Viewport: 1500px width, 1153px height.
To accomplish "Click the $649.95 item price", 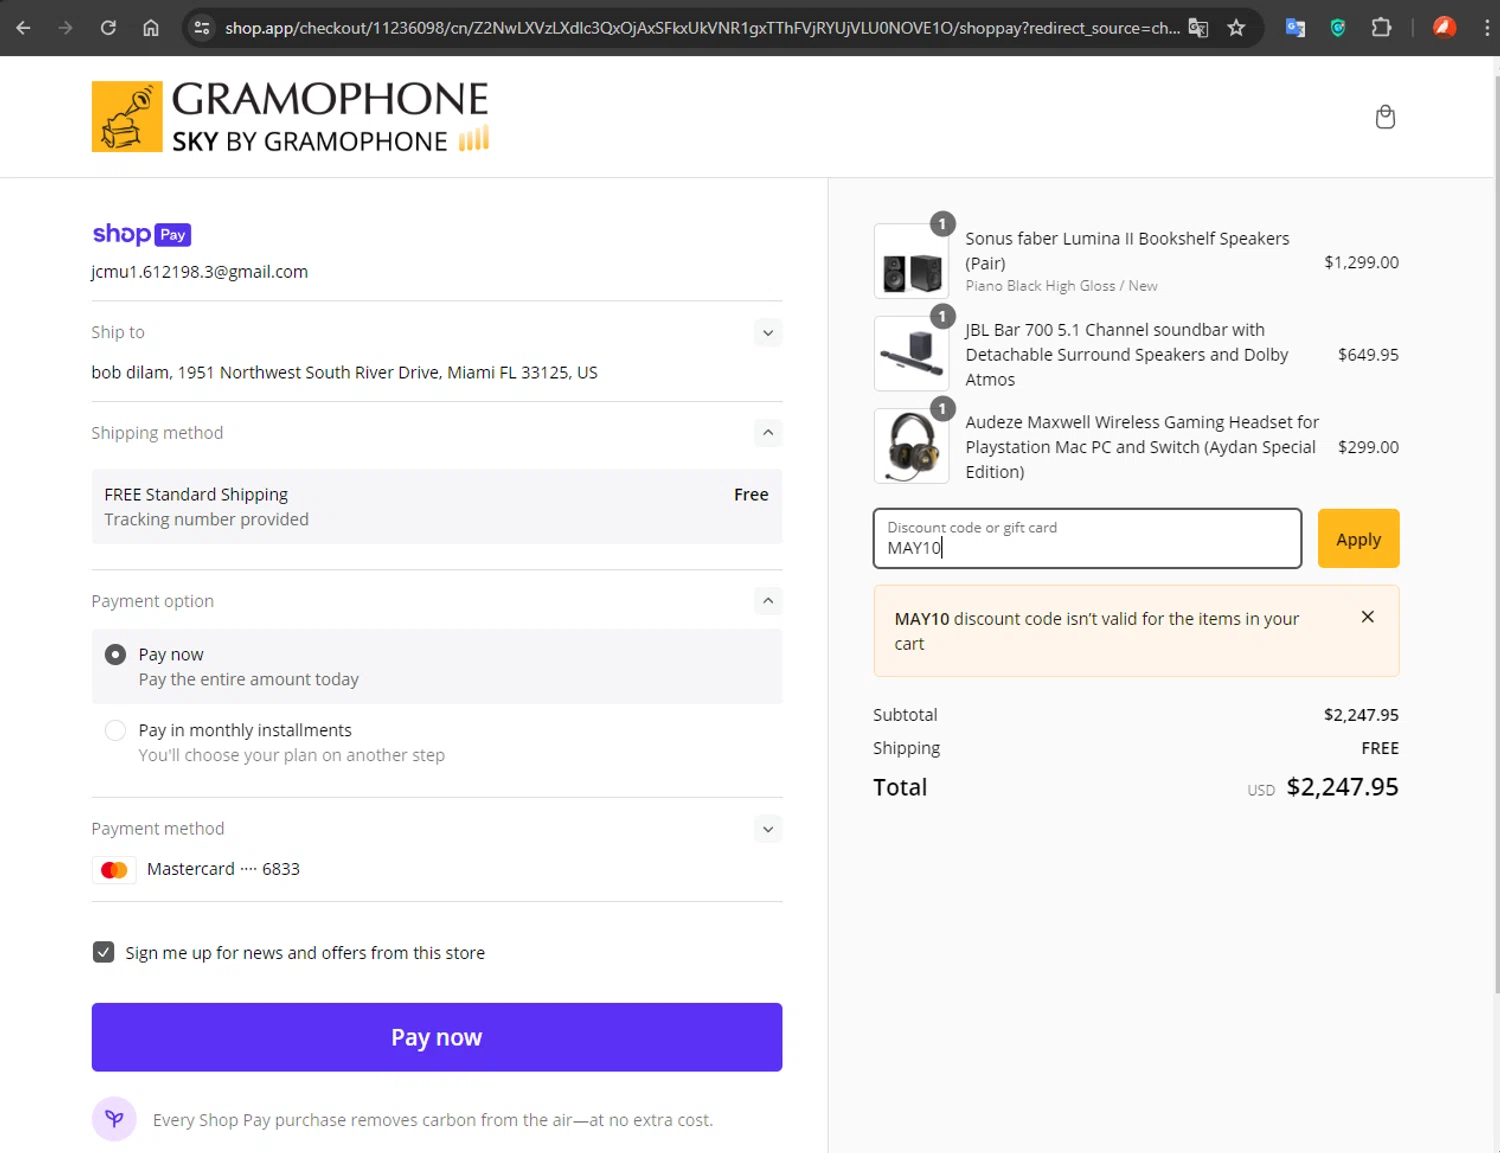I will pyautogui.click(x=1368, y=355).
